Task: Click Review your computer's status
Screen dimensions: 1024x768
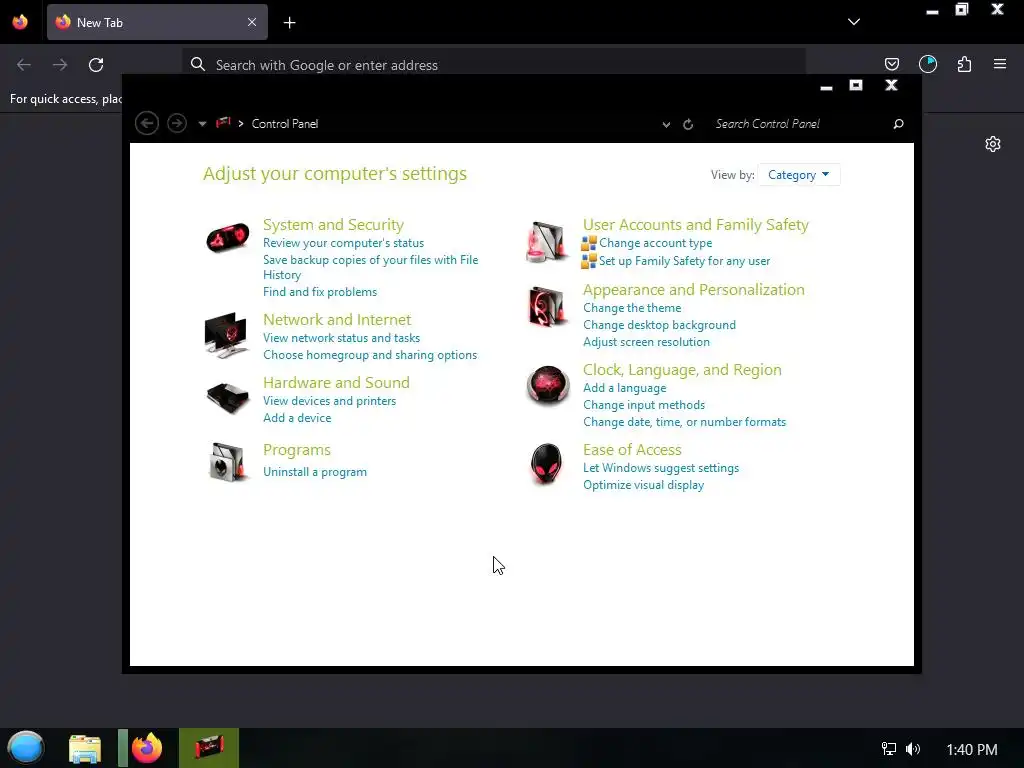Action: 344,243
